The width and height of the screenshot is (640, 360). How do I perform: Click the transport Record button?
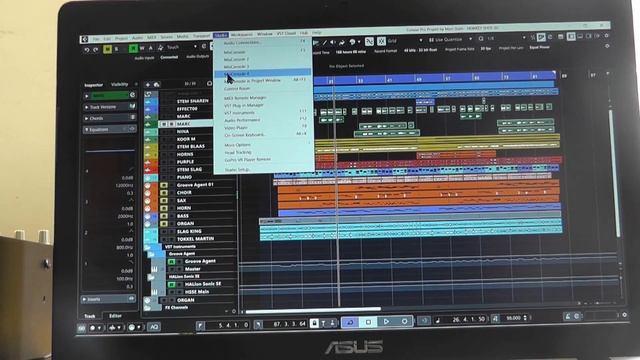point(404,322)
